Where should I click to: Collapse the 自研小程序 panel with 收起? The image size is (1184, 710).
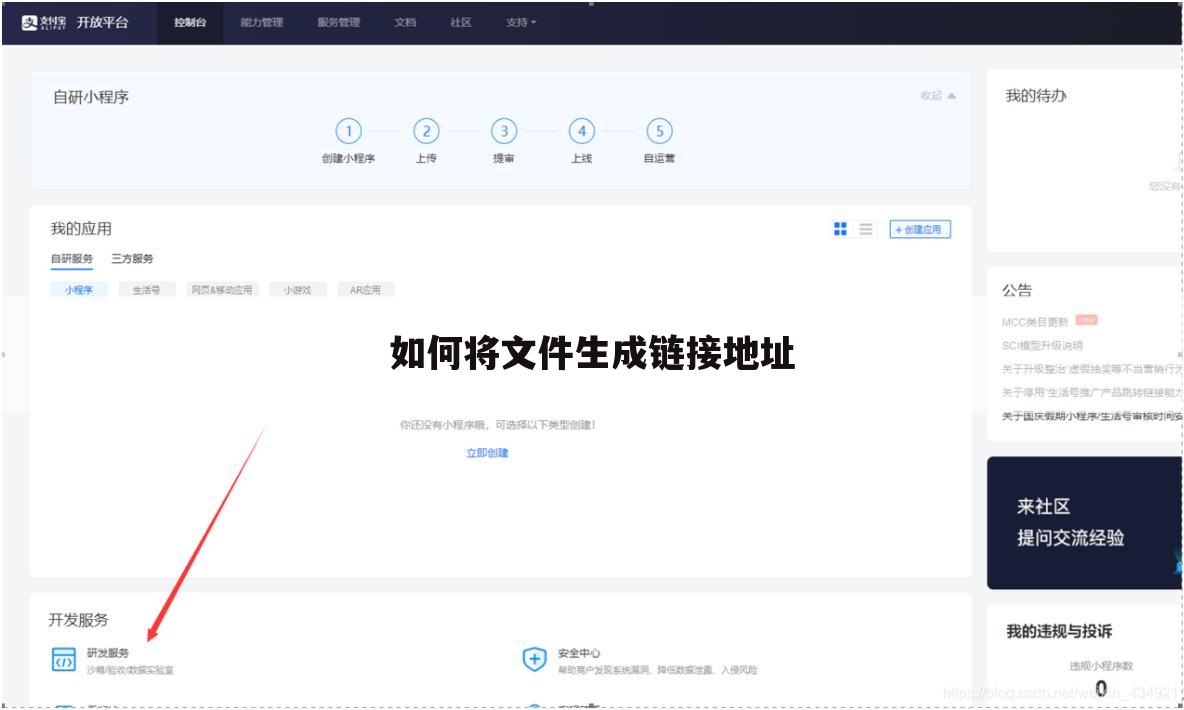point(938,96)
